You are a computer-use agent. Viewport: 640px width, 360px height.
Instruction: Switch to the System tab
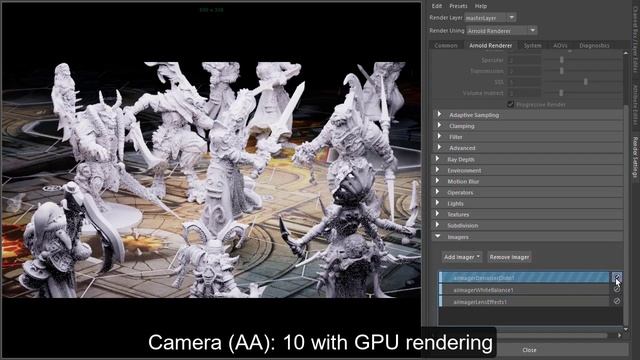[x=533, y=45]
